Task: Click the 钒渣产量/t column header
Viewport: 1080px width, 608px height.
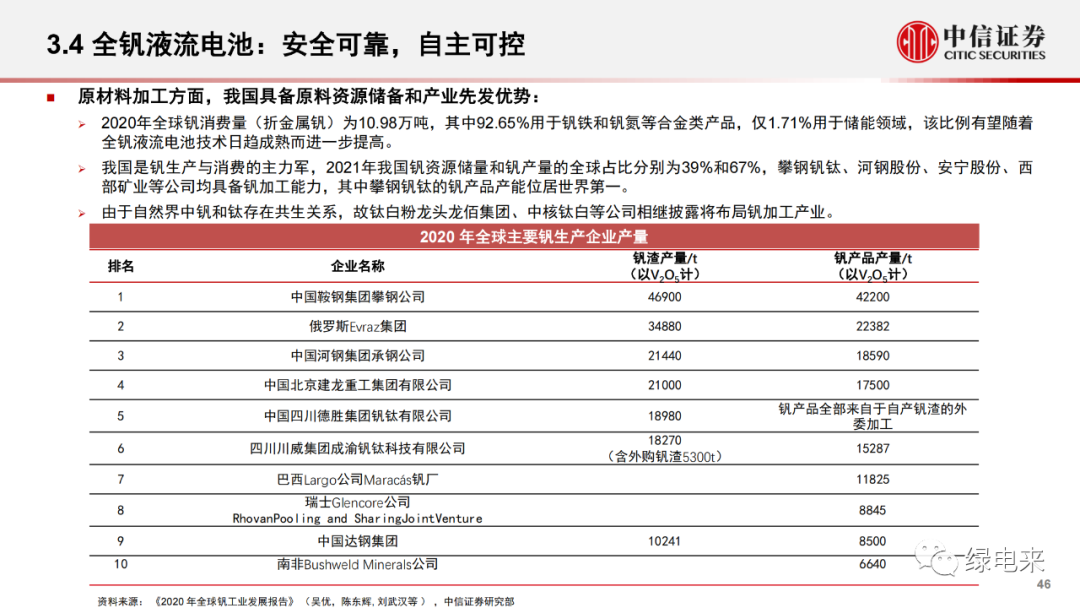Action: click(665, 266)
